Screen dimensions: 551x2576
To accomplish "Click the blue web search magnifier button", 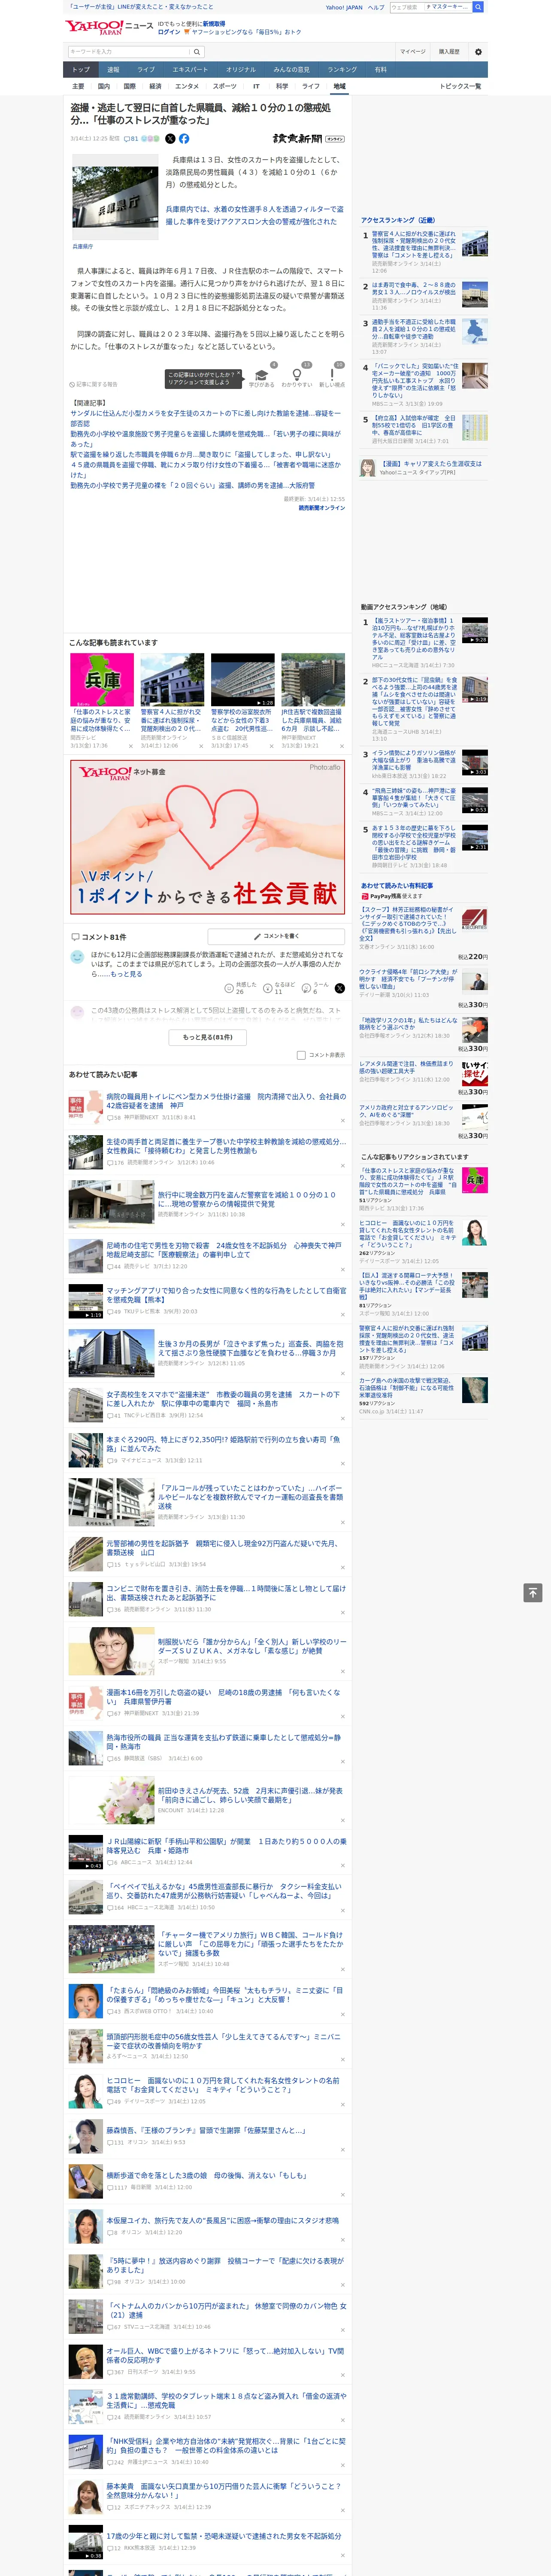I will click(478, 7).
